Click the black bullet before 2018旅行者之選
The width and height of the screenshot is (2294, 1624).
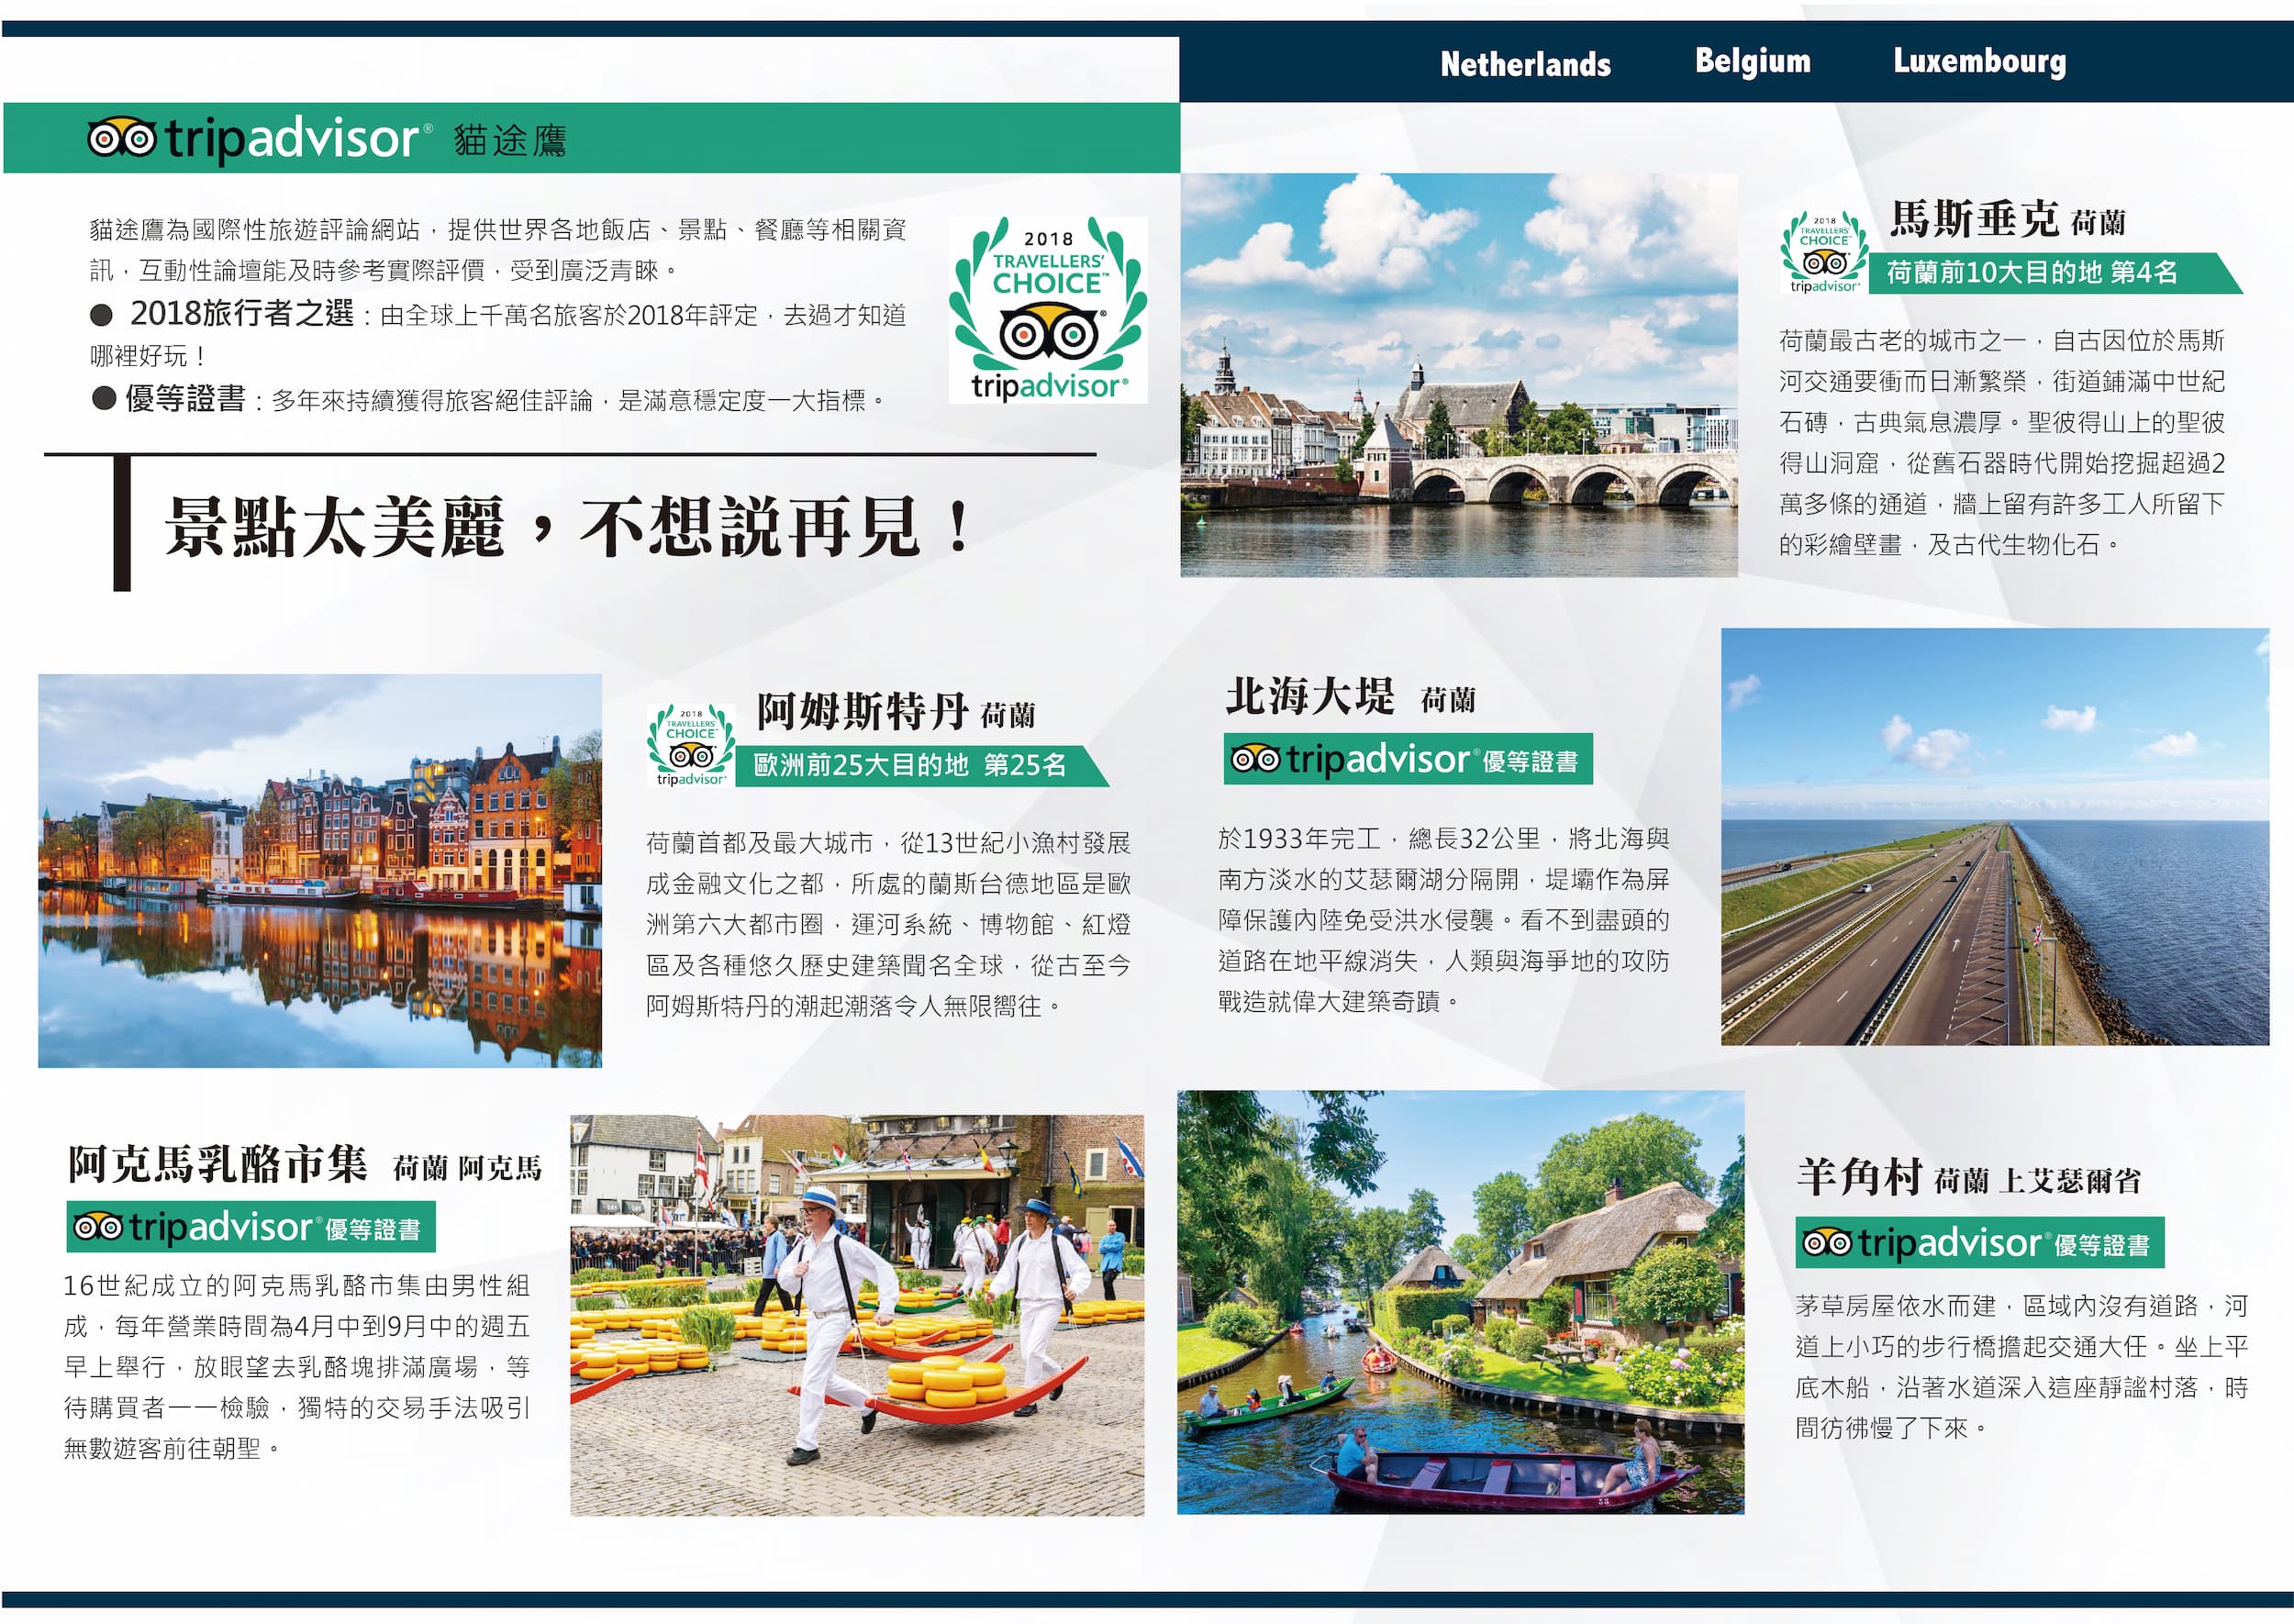click(x=101, y=315)
